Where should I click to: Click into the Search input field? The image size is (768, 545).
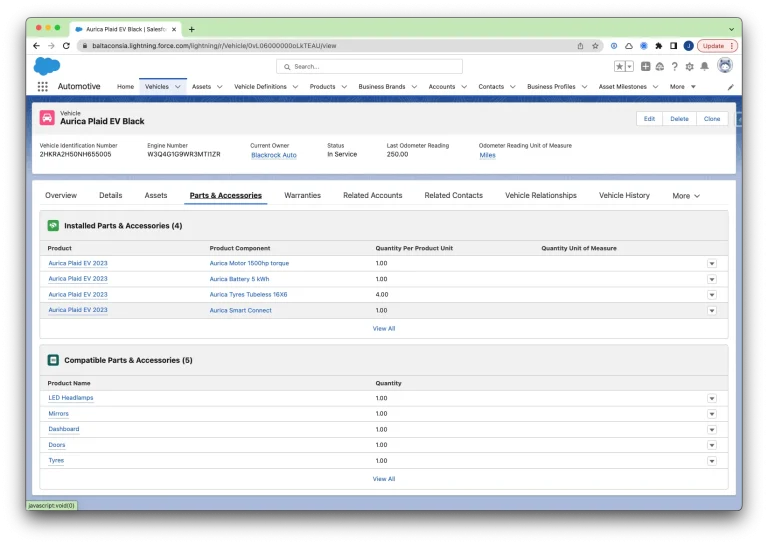[370, 66]
